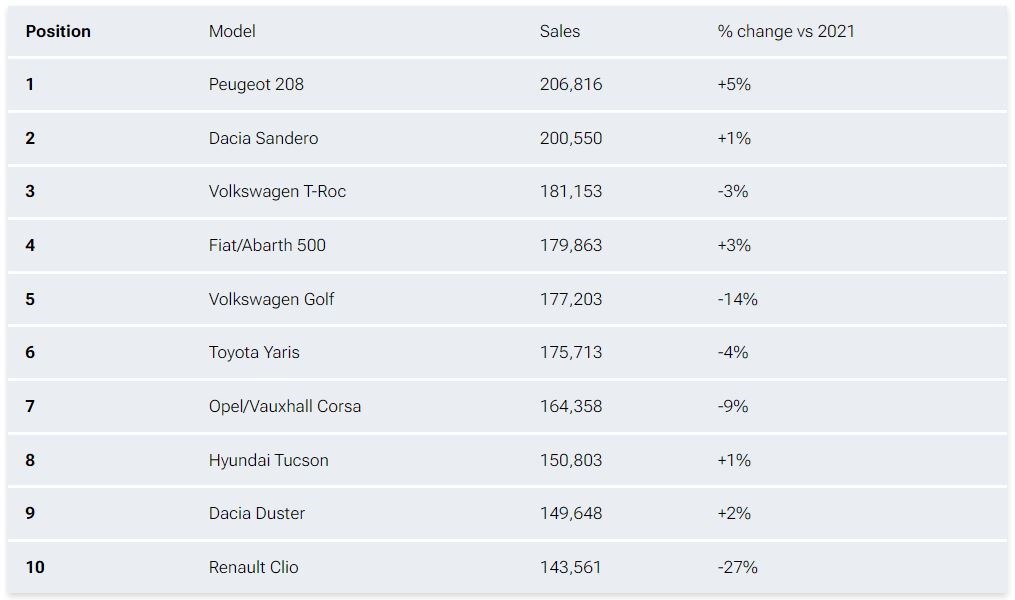
Task: Click the Position column header
Action: coord(58,31)
